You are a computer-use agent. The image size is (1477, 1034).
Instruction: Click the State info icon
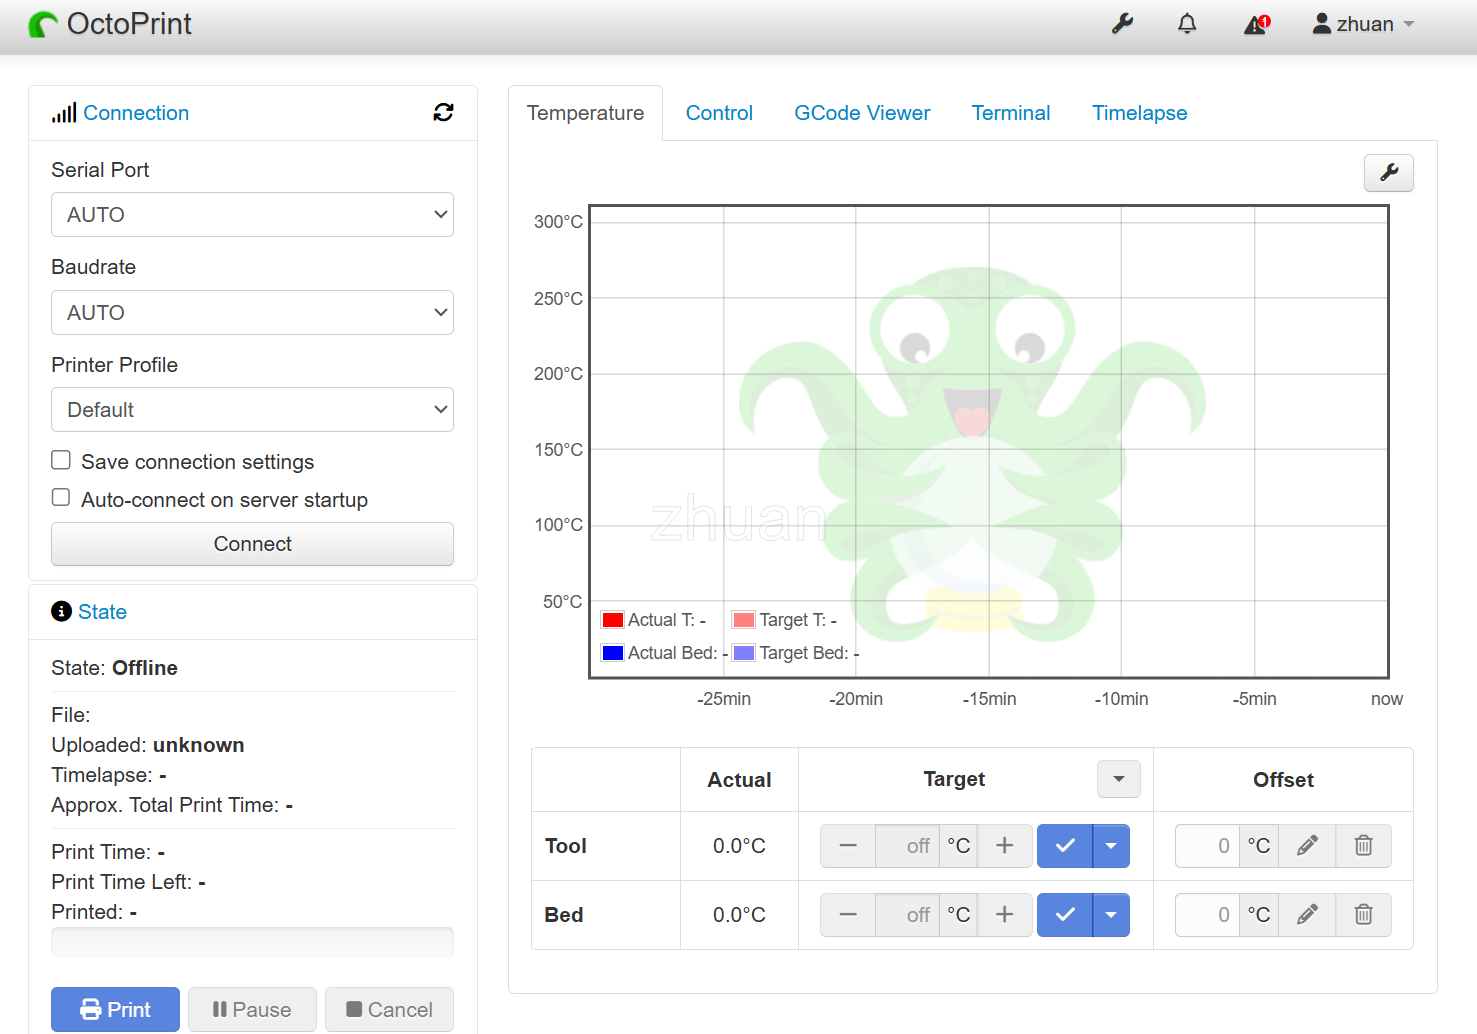(x=61, y=611)
